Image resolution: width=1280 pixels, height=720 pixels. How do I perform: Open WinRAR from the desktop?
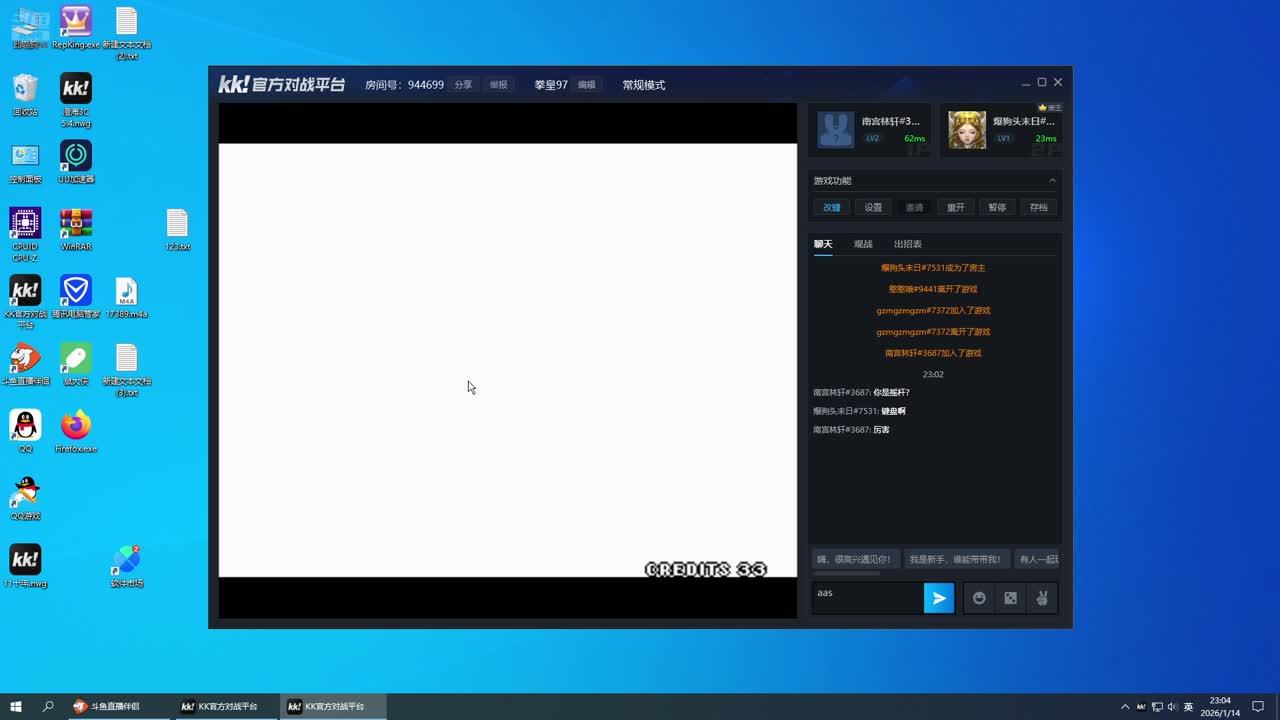76,224
